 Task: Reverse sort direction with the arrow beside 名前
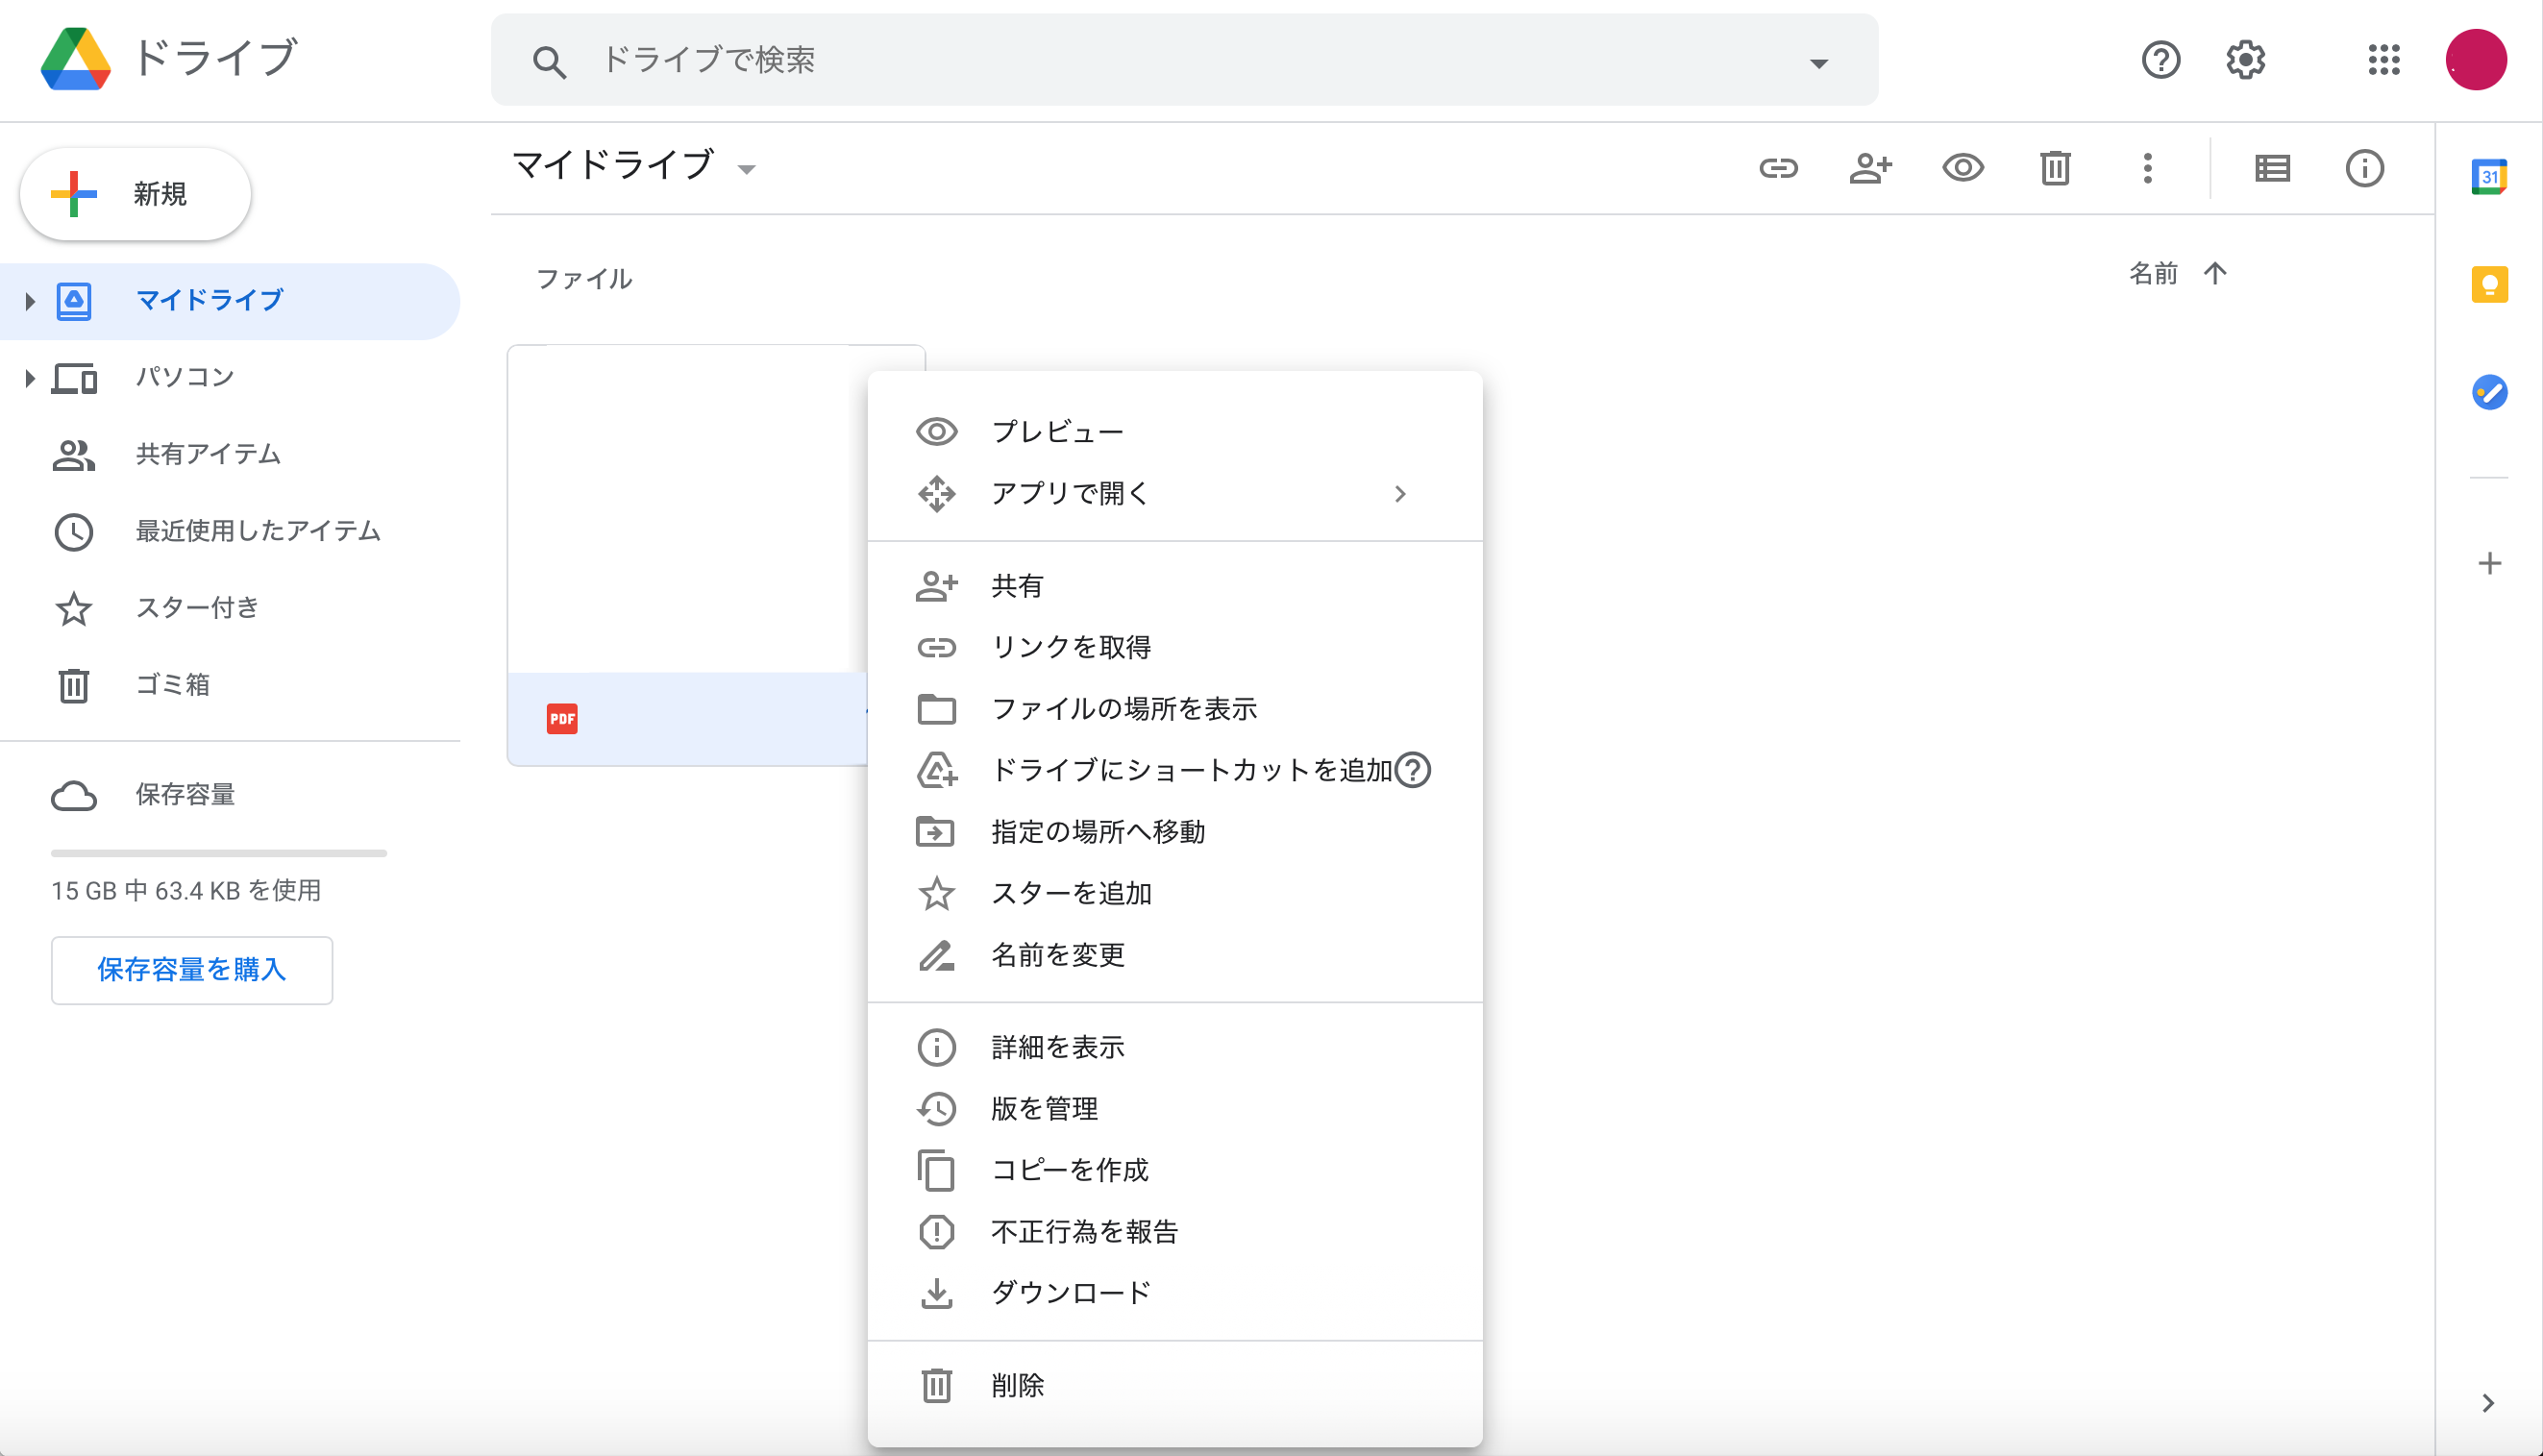[2214, 274]
